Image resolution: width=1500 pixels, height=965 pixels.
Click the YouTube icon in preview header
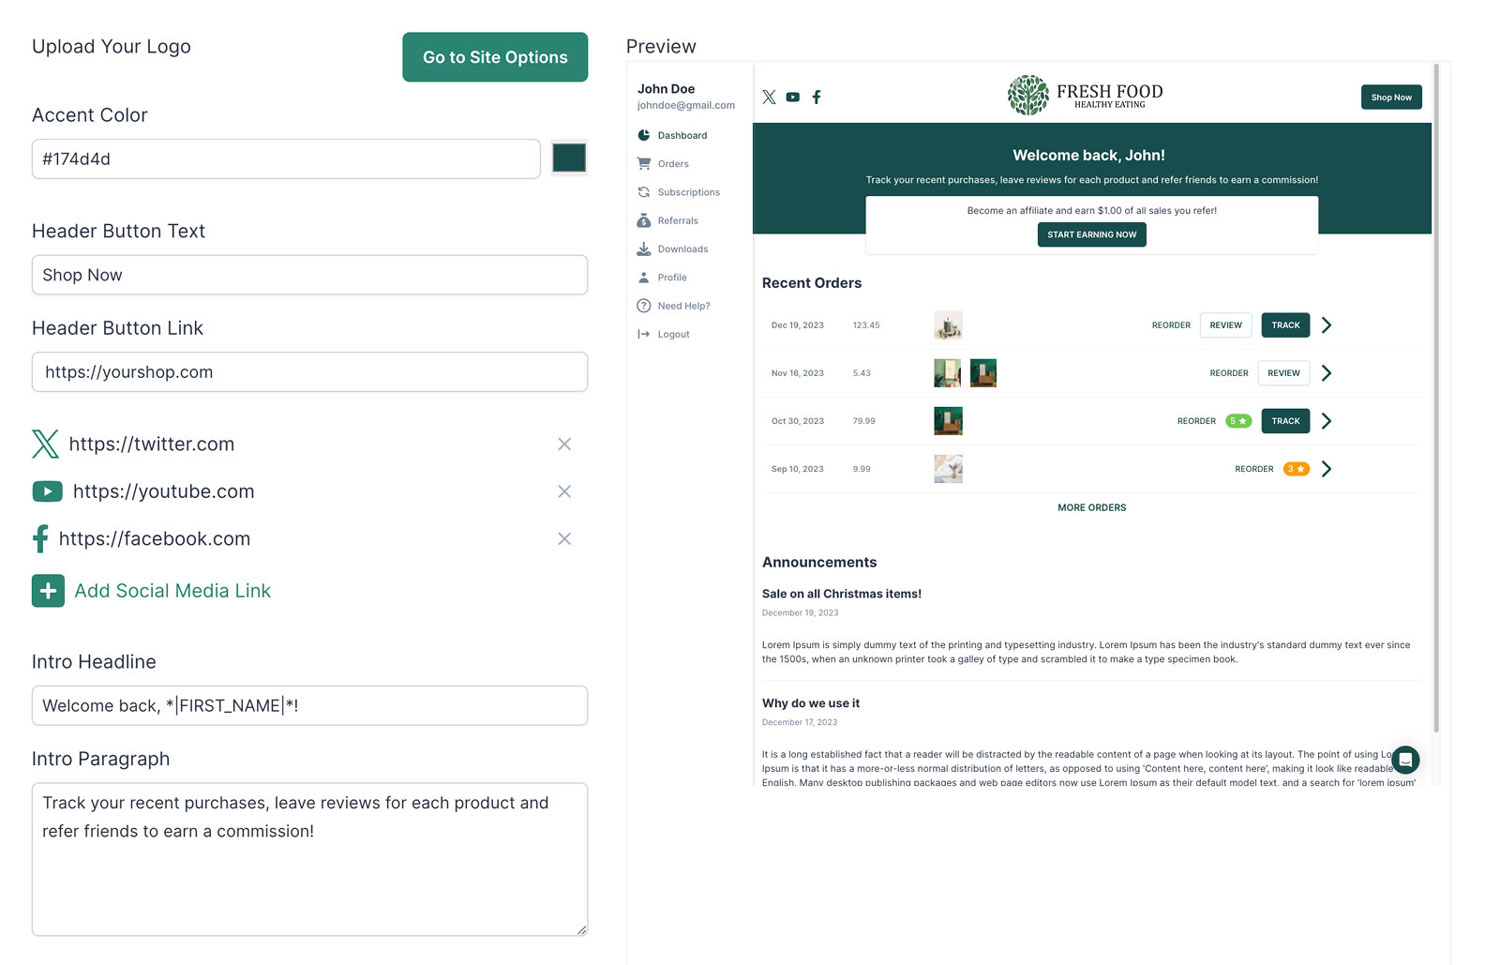(x=793, y=97)
